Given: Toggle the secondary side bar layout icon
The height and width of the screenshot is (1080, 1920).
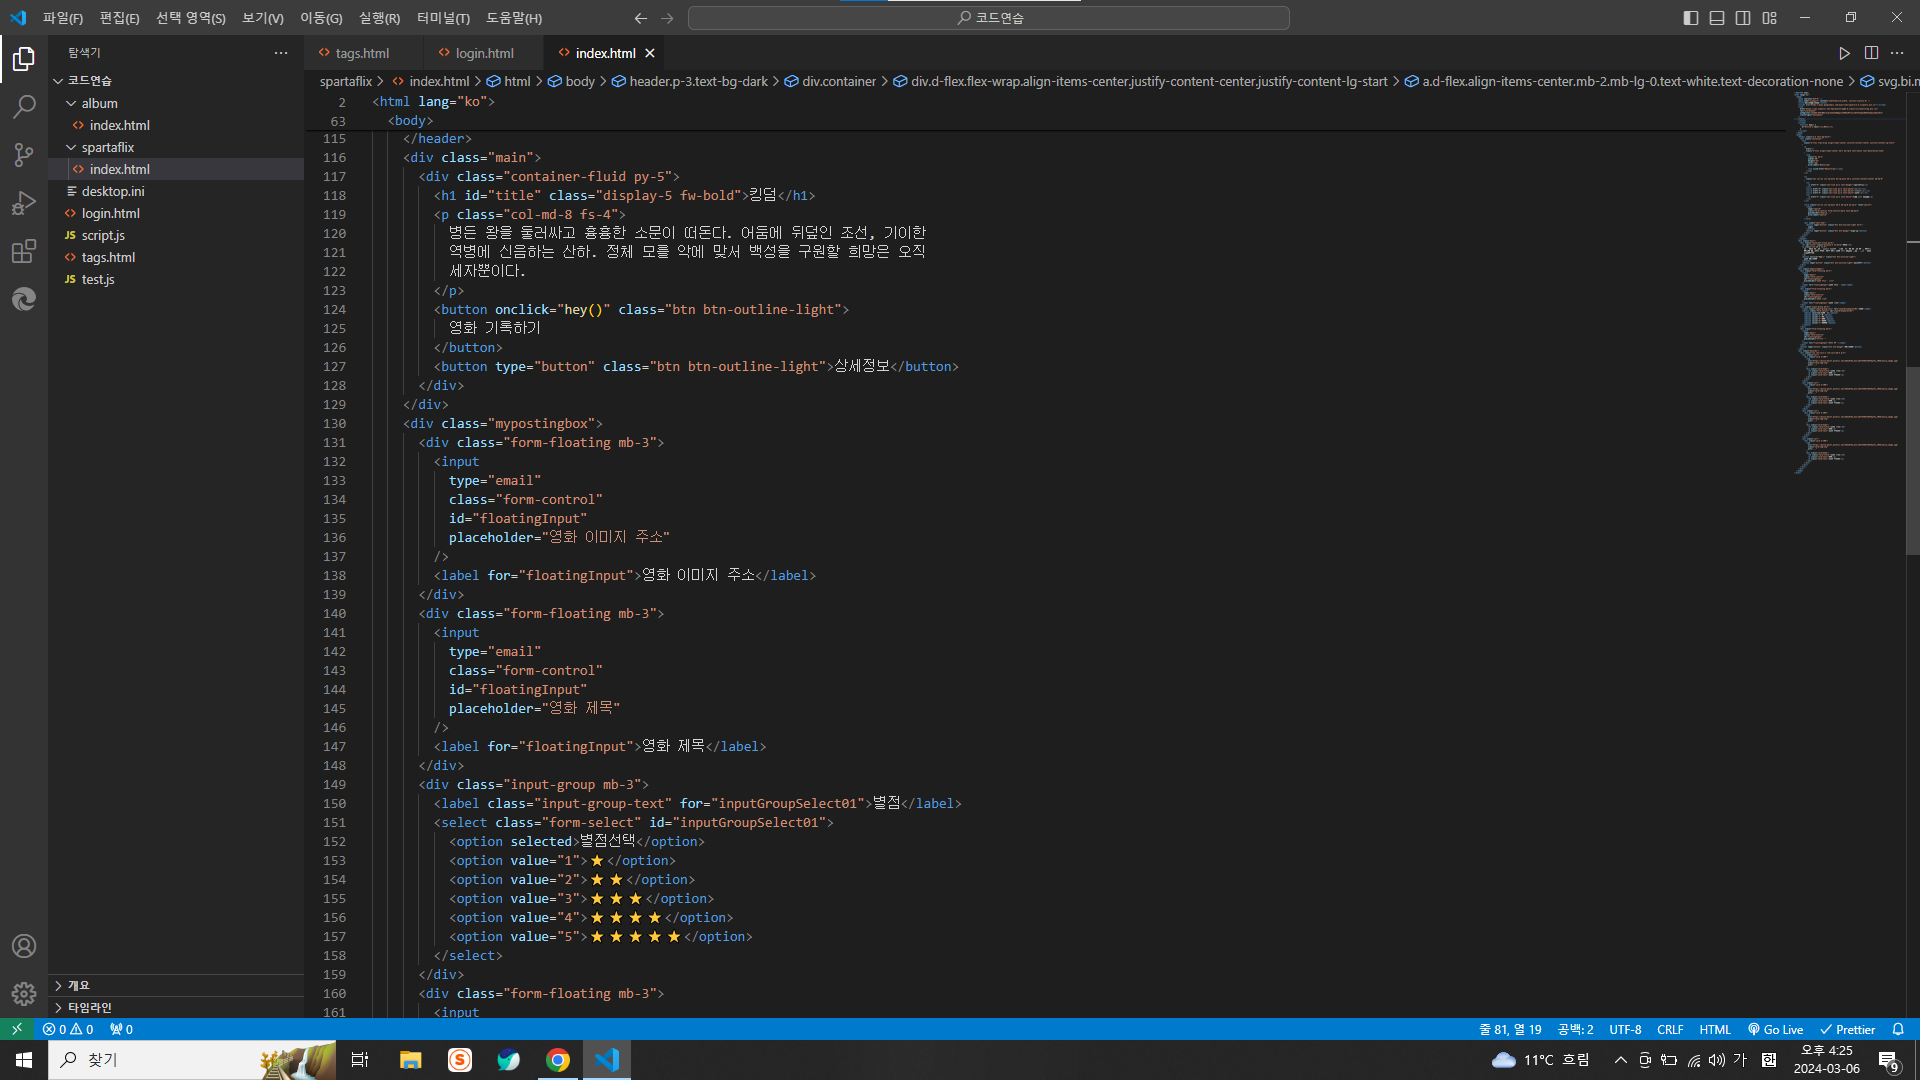Looking at the screenshot, I should click(x=1743, y=18).
